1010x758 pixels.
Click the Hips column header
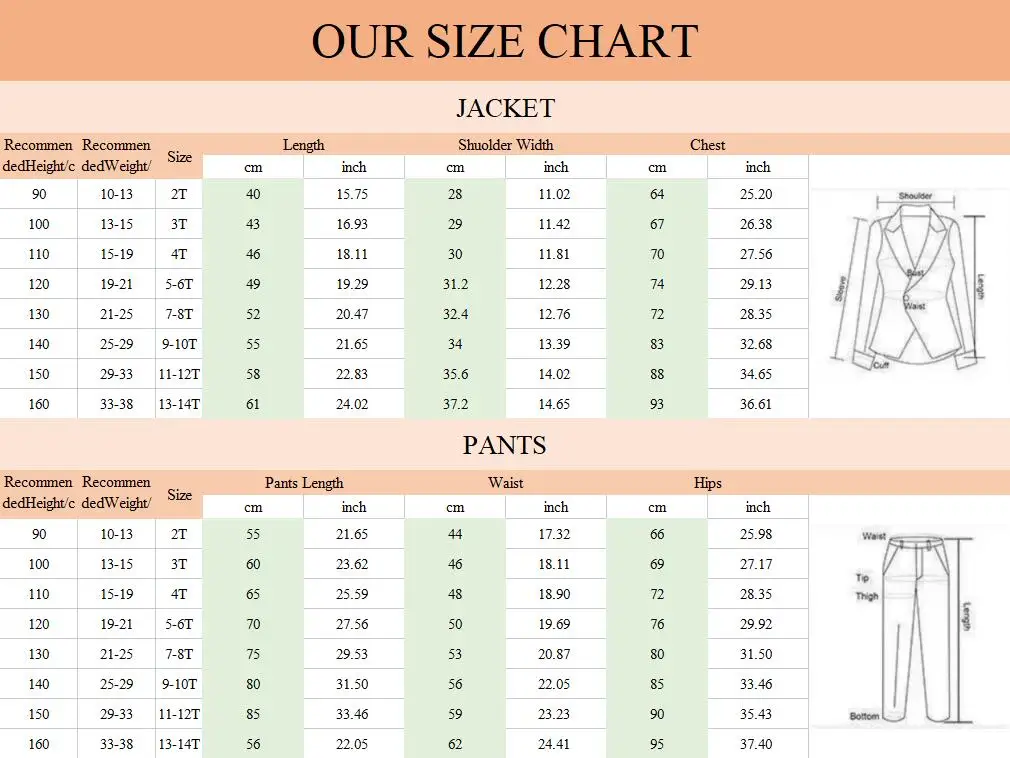click(707, 483)
